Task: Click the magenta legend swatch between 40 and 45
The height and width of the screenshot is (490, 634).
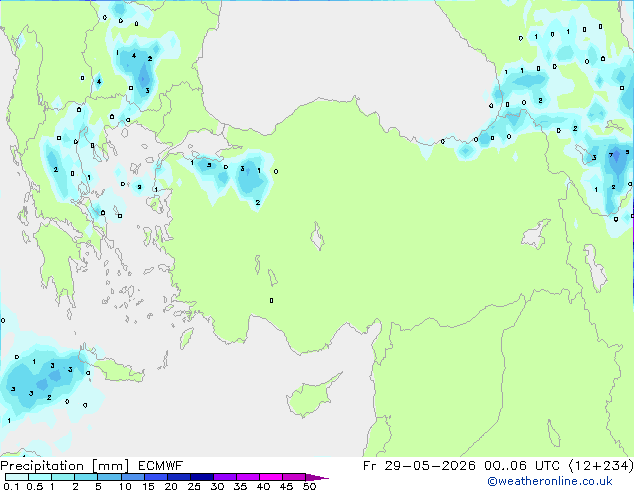Action: [x=271, y=477]
